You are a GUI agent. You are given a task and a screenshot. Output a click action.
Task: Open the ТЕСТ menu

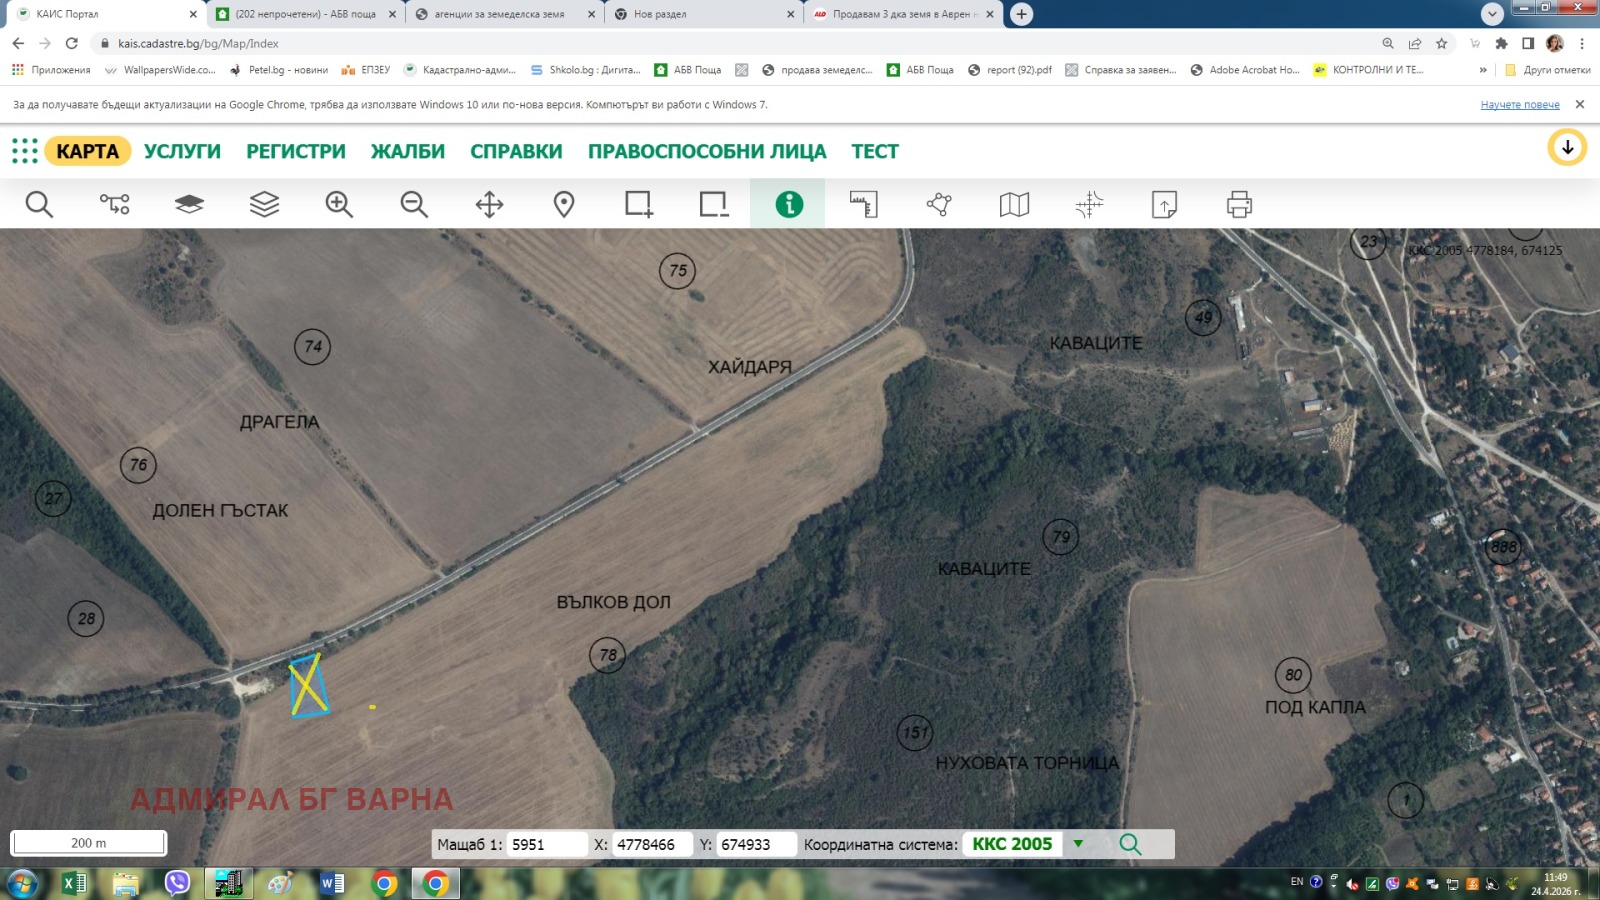875,151
